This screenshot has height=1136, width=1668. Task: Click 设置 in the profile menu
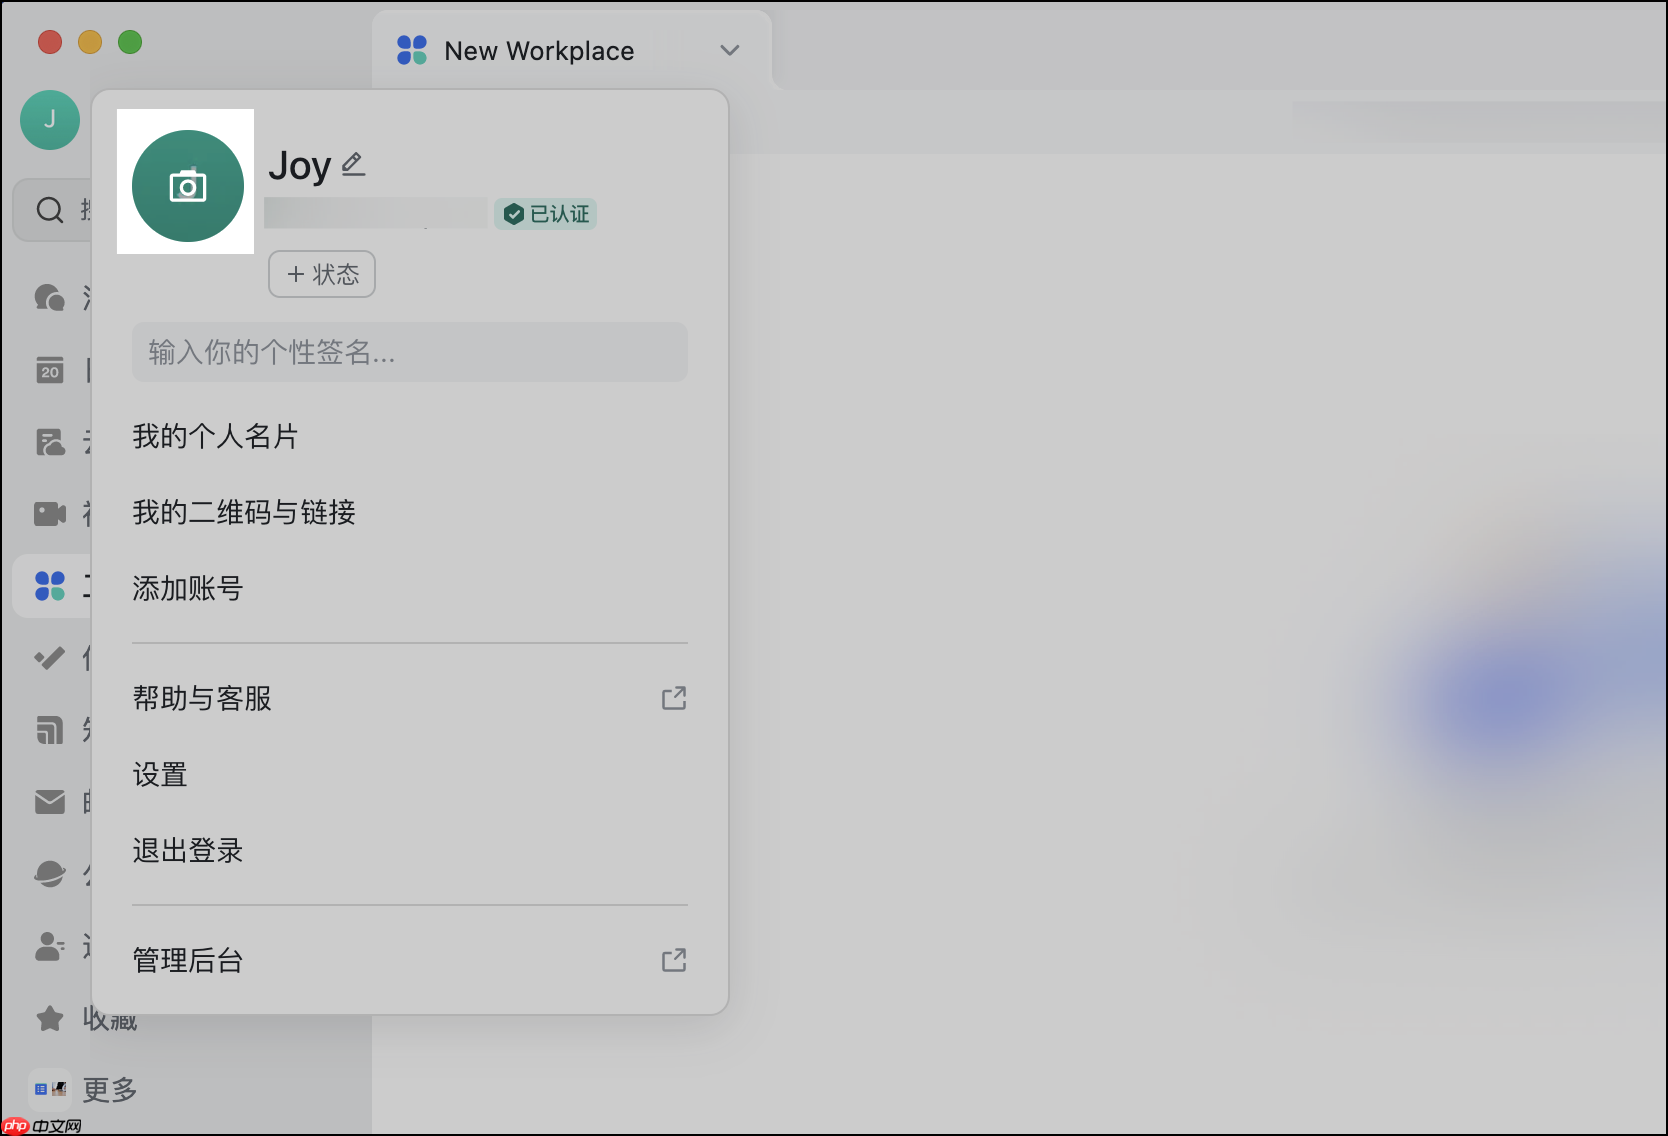pyautogui.click(x=160, y=774)
